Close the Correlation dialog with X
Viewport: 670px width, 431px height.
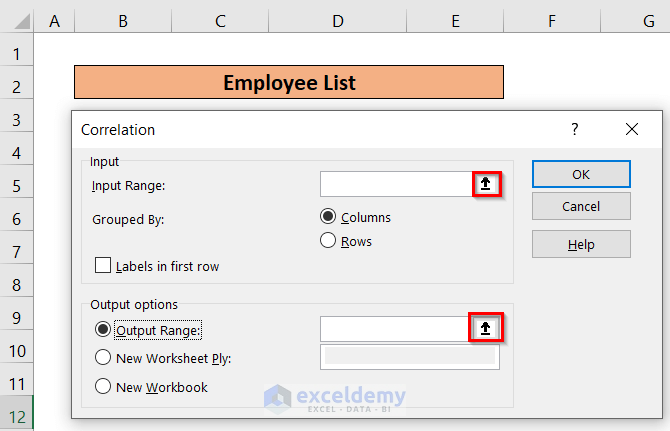tap(631, 129)
